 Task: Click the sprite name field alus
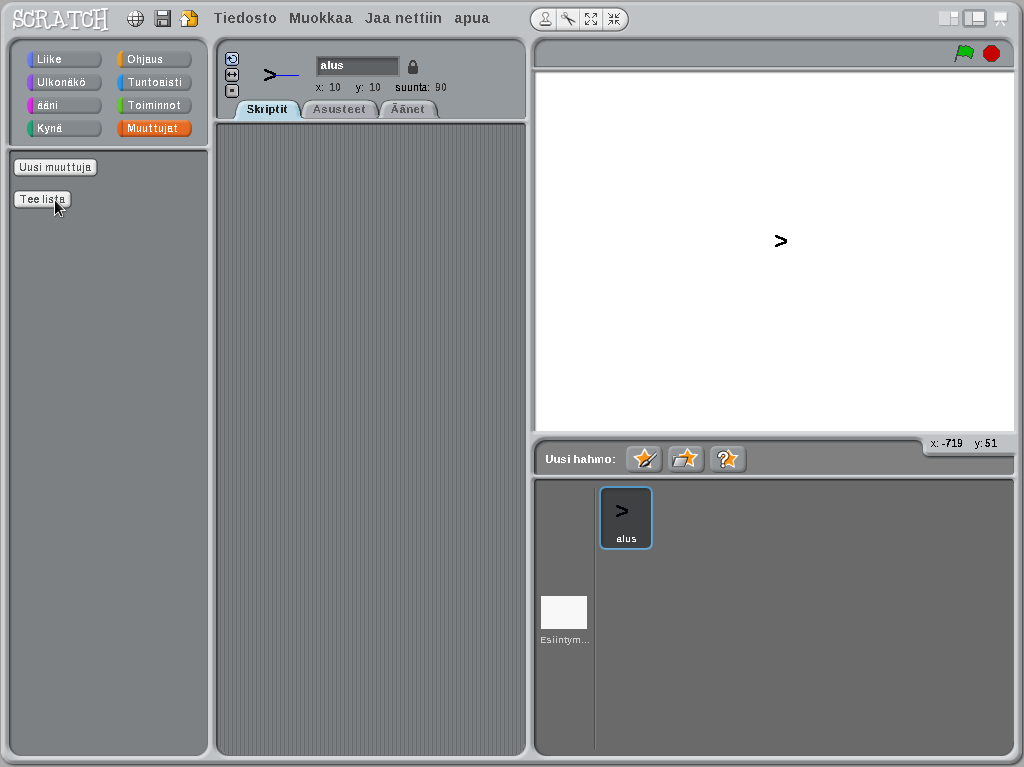[357, 65]
